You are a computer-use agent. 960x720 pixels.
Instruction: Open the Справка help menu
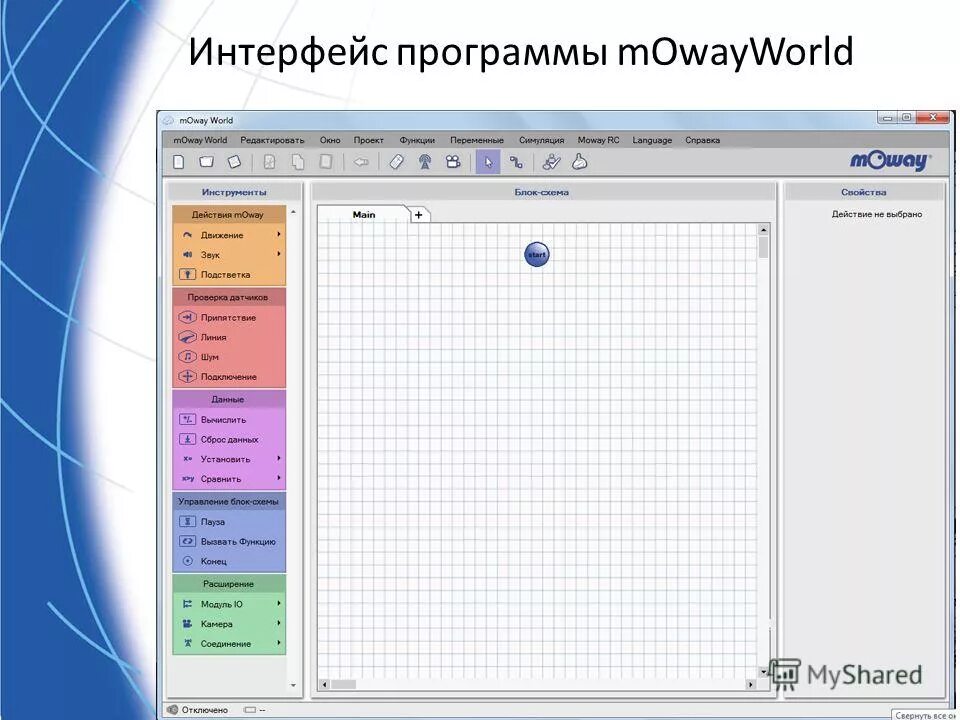coord(702,140)
